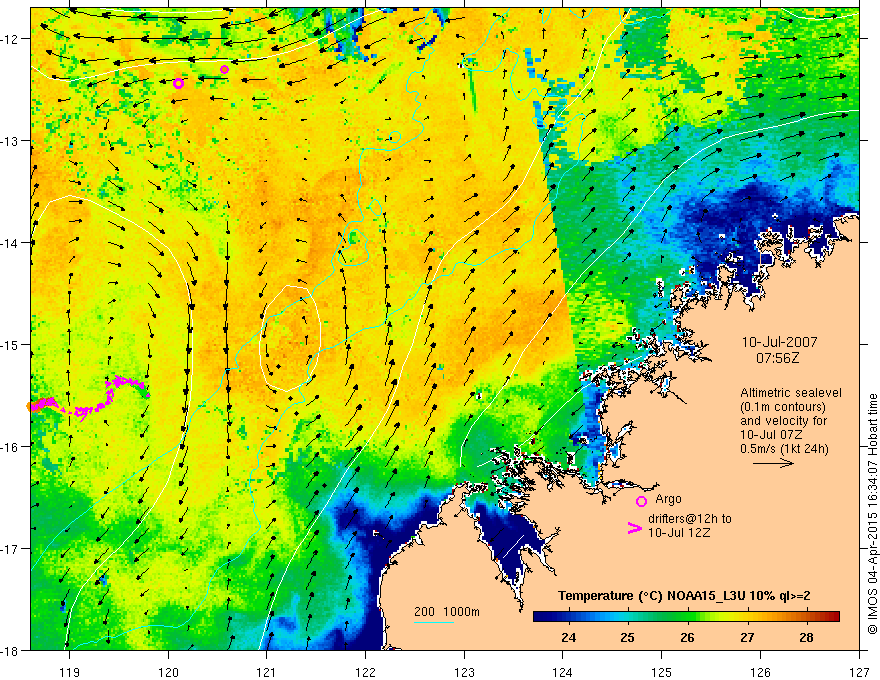Screen dimensions: 880x680
Task: Click latitude axis label -13
Action: pos(11,141)
